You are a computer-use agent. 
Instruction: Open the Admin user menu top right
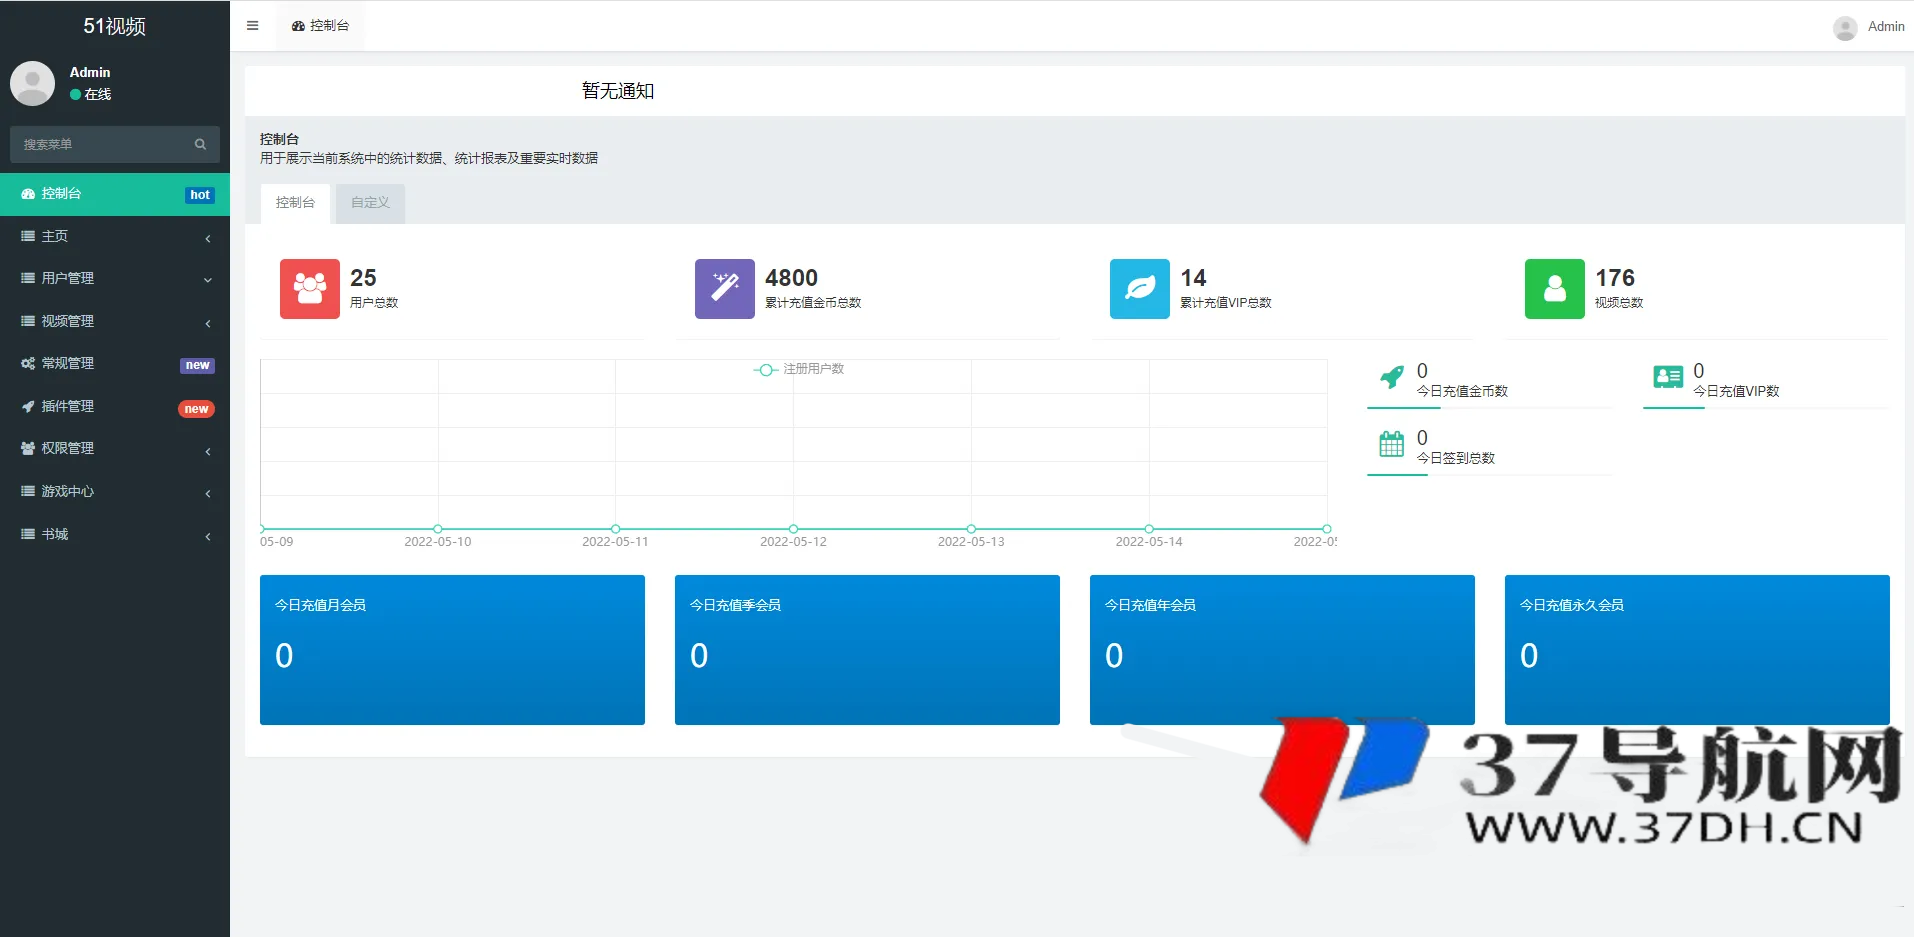pos(1868,27)
